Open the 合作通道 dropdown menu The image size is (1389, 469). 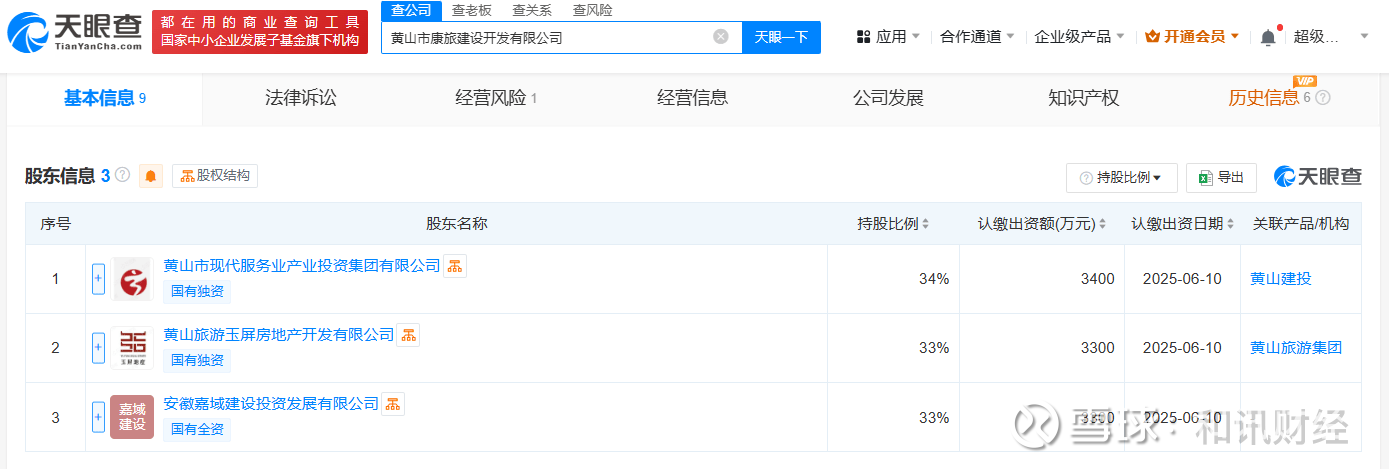click(x=977, y=37)
